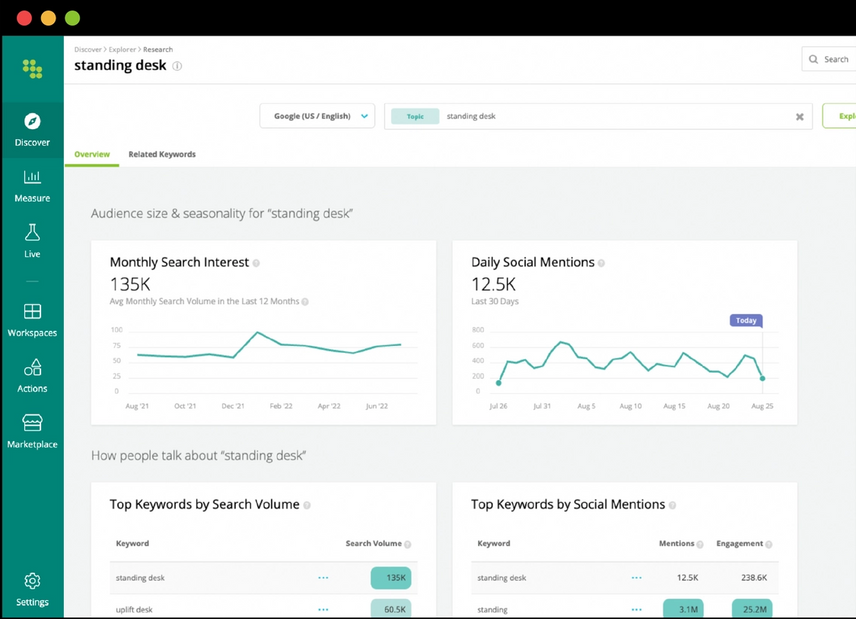
Task: Select the Actions icon in the sidebar
Action: 32,378
